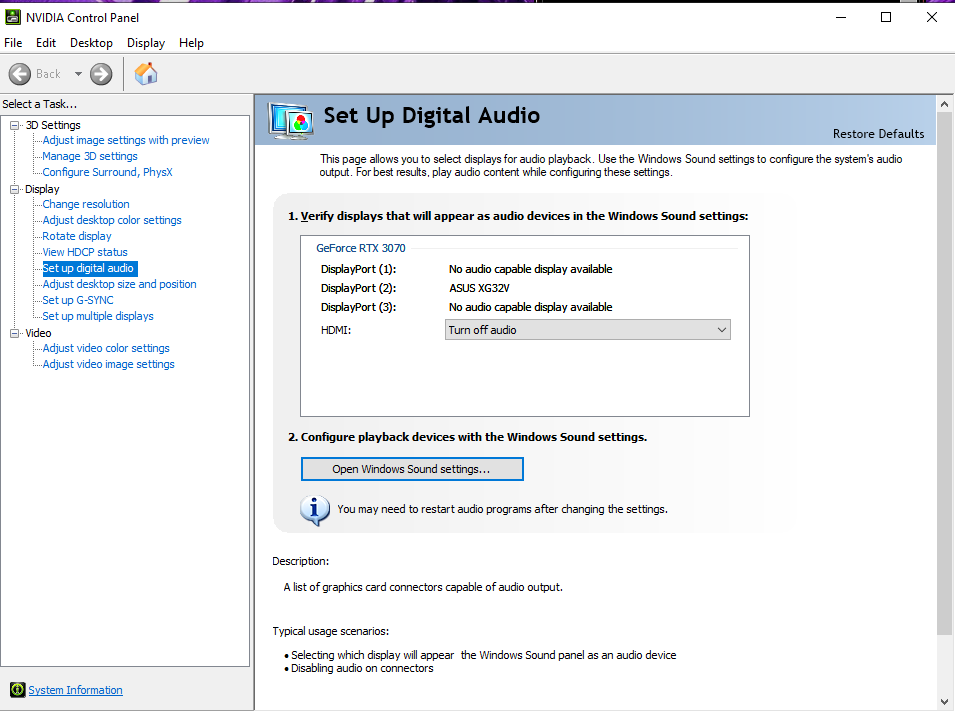Select Adjust video image settings
This screenshot has height=711, width=955.
(108, 364)
